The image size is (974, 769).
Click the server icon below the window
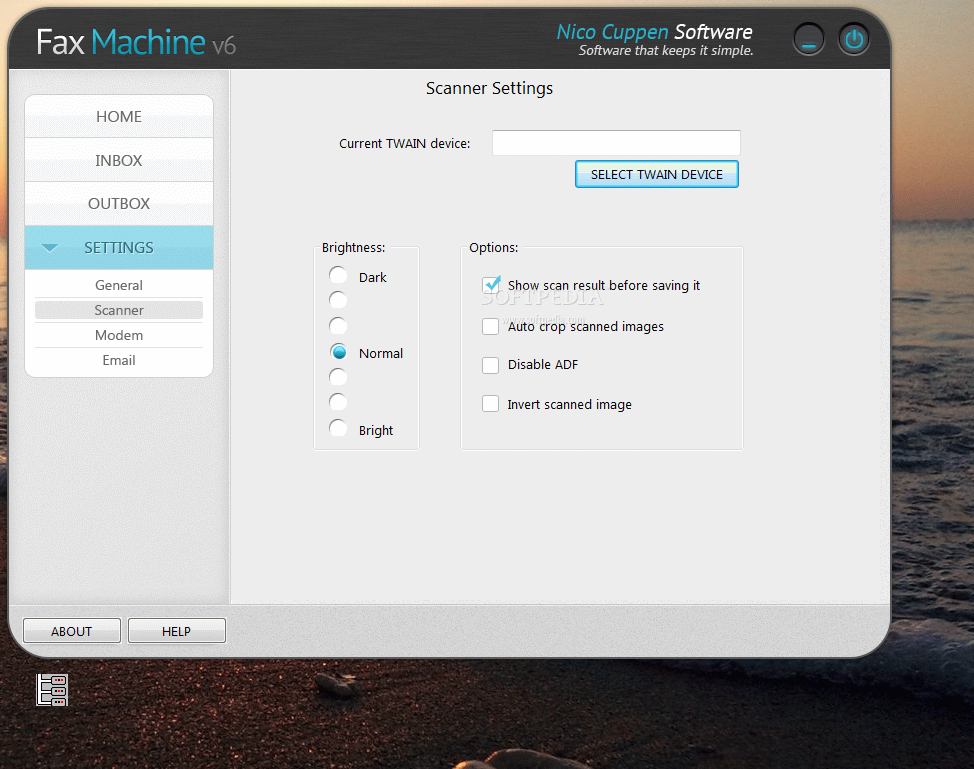52,690
